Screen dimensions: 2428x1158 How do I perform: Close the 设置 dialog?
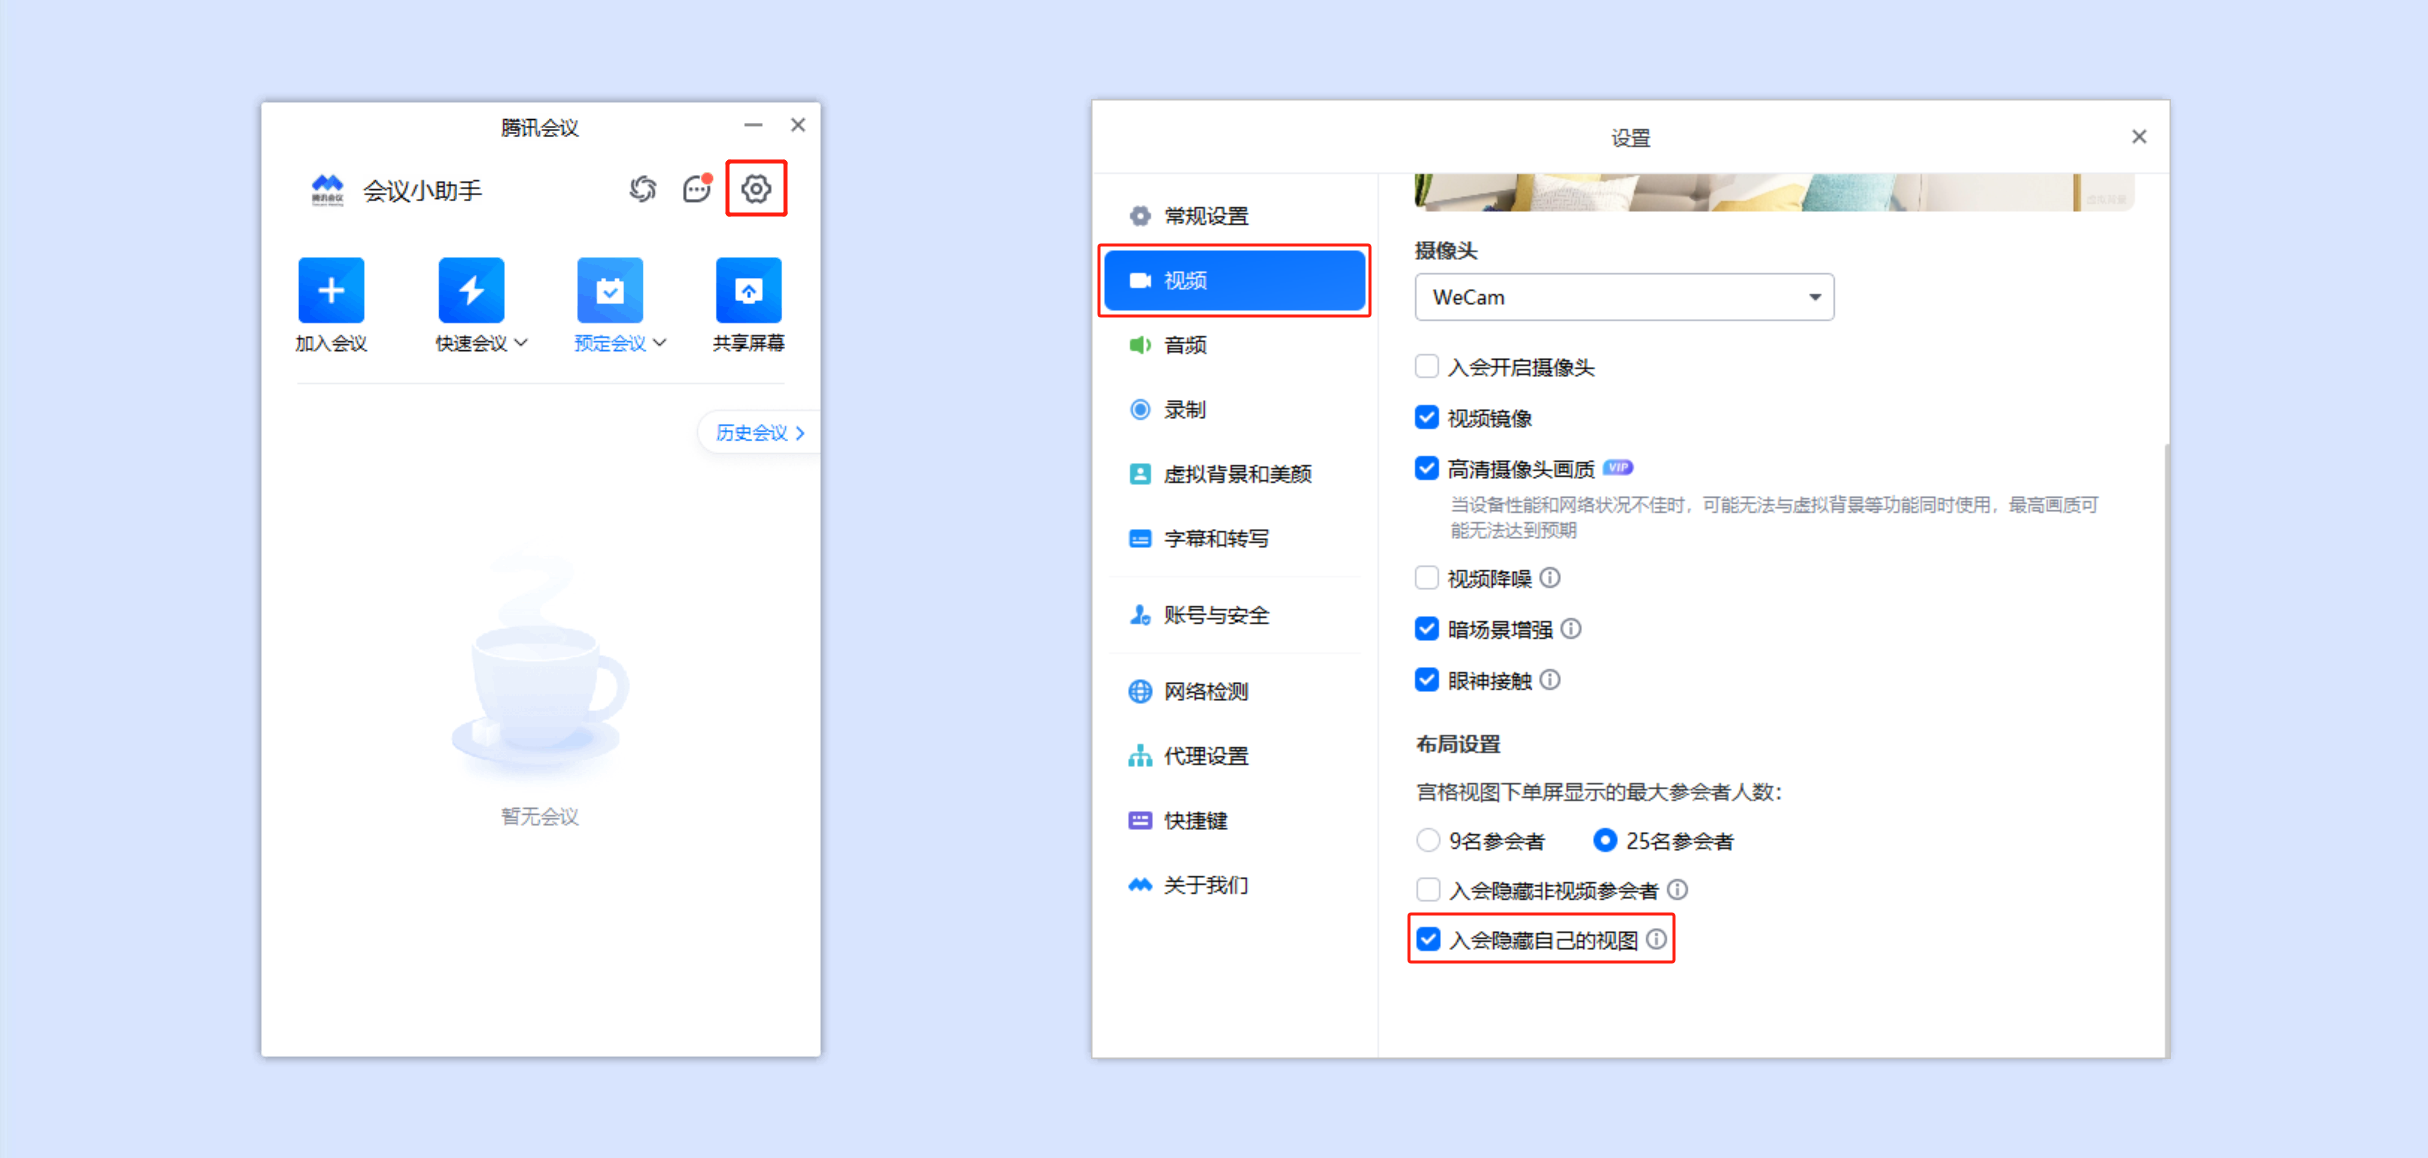(2139, 137)
